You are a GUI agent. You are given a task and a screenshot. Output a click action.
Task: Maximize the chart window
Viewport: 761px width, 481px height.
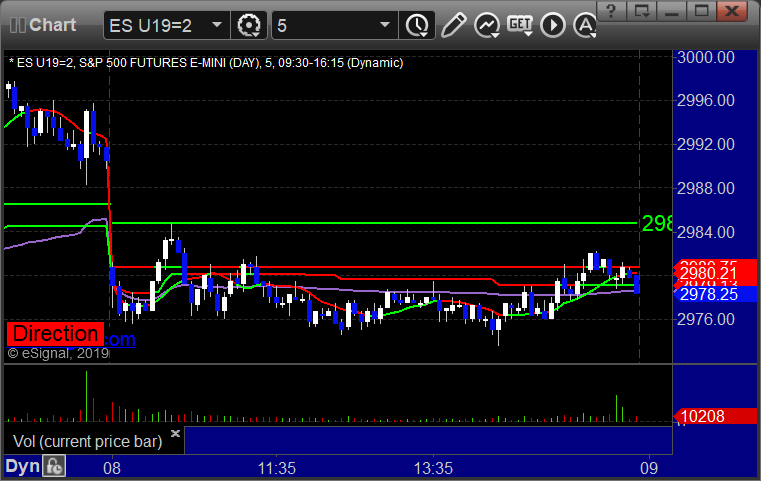tap(702, 10)
